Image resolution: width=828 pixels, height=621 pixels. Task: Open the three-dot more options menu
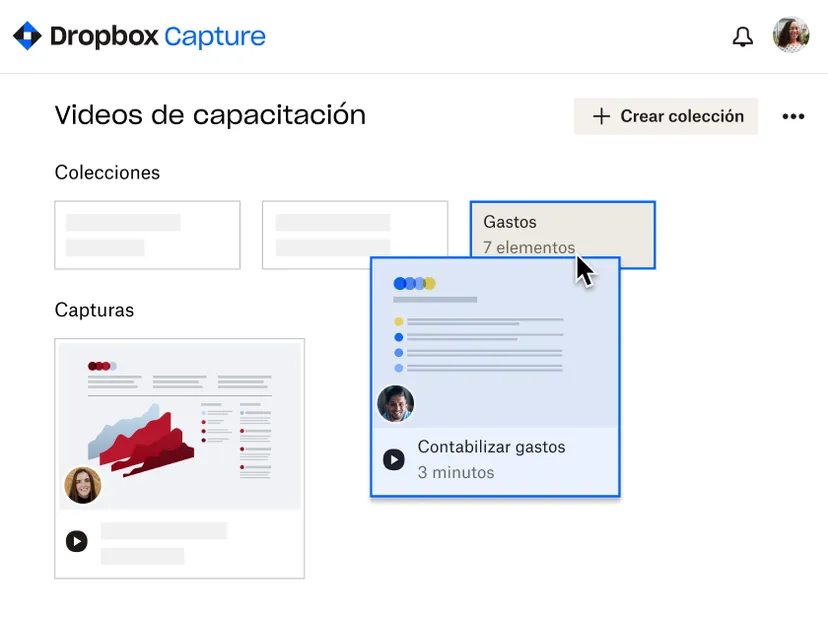point(793,116)
